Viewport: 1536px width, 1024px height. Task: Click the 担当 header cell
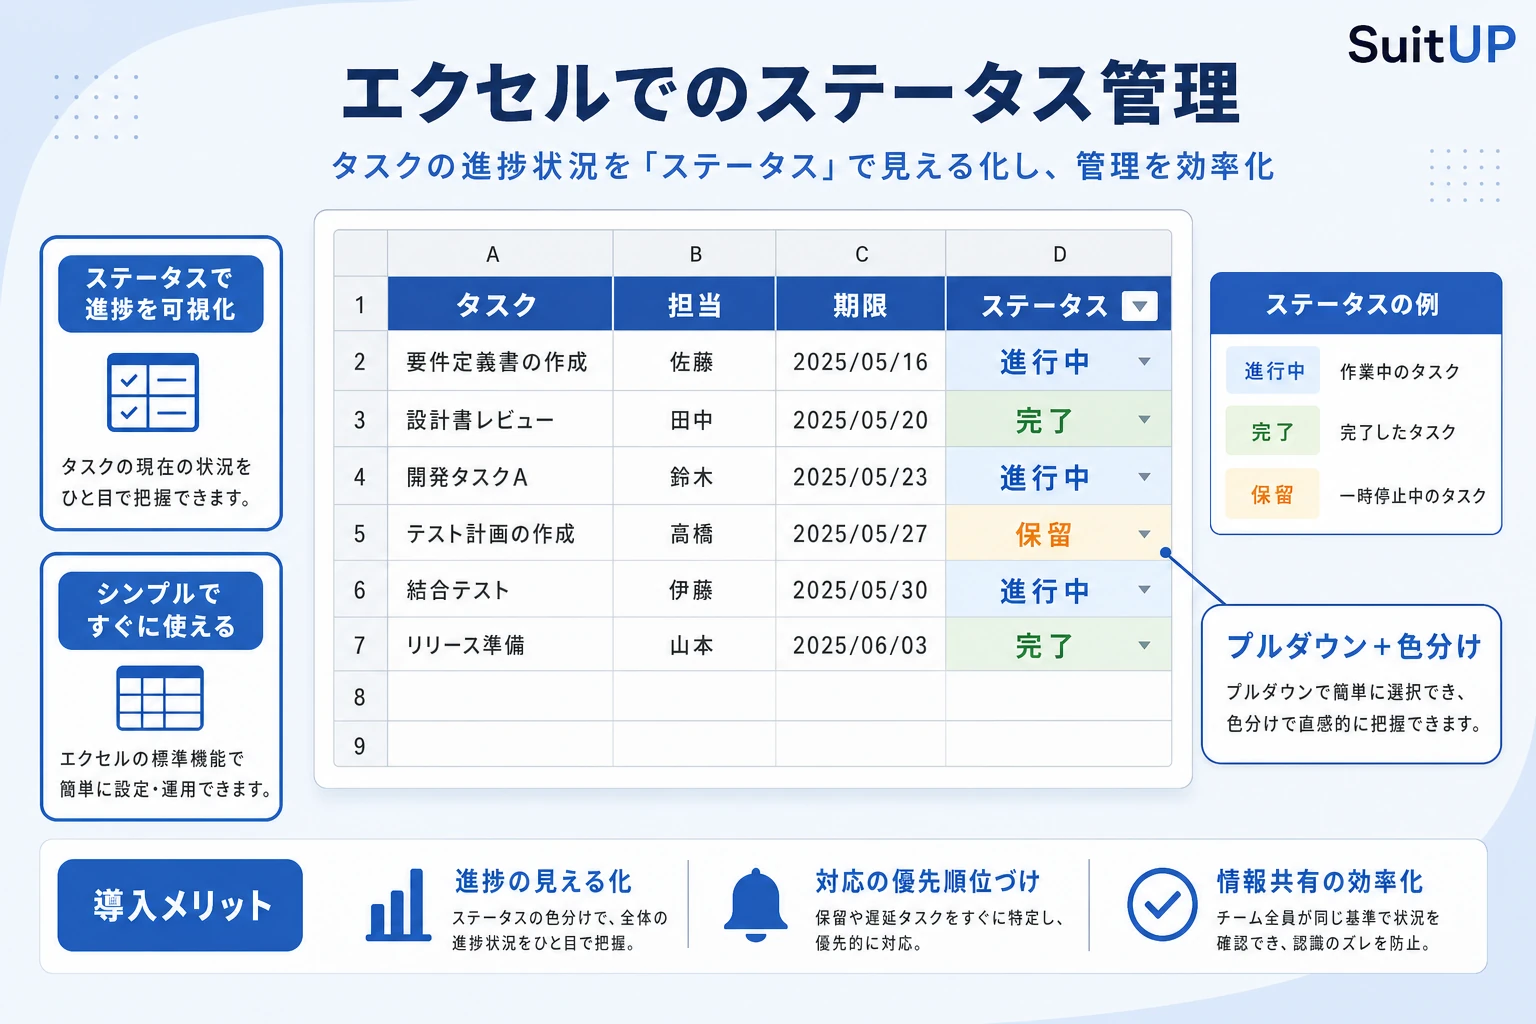694,305
